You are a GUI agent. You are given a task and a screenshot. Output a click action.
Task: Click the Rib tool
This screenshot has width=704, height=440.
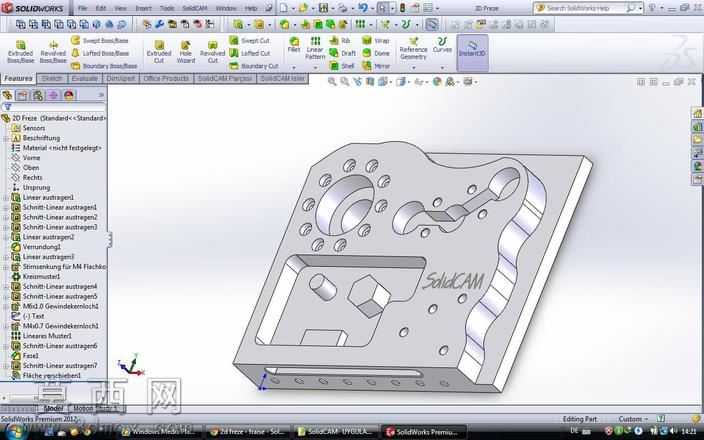coord(340,40)
